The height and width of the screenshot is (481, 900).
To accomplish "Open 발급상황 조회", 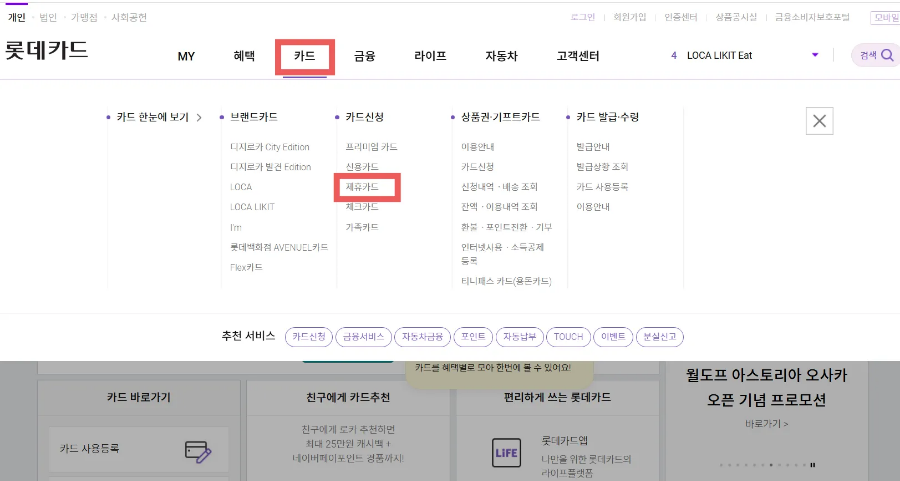I will 602,167.
